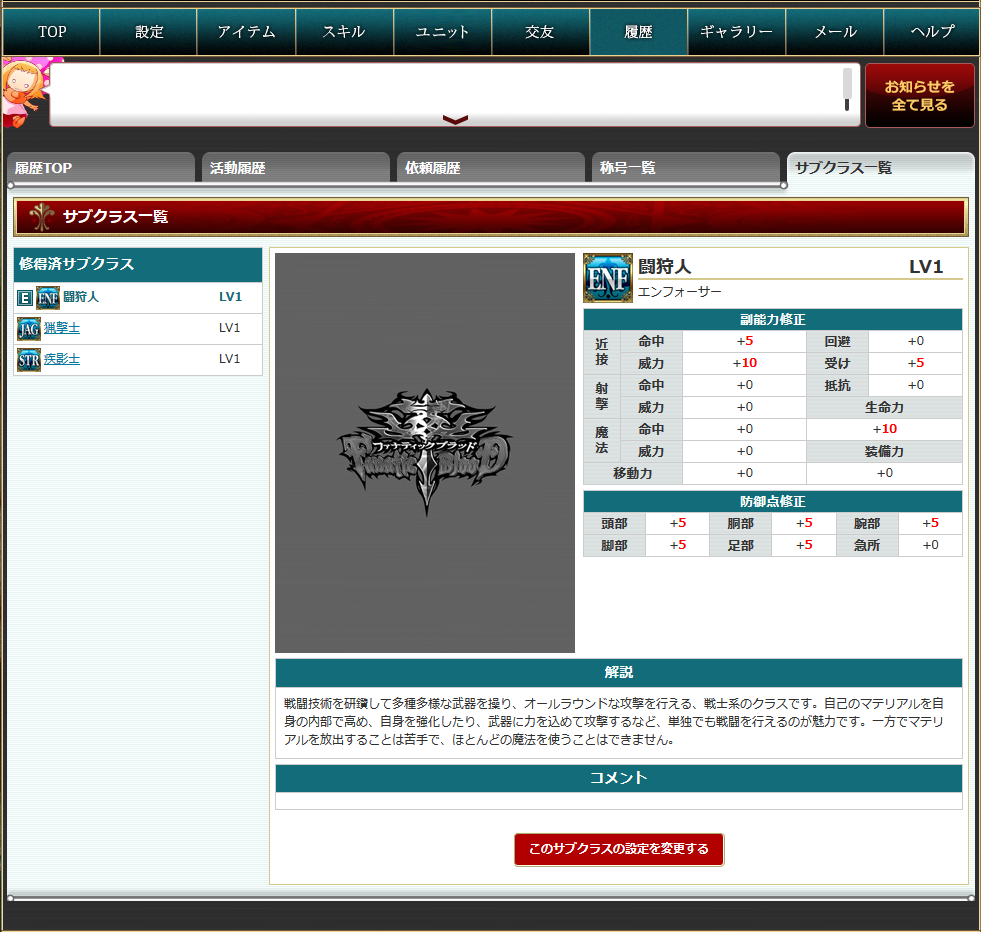
Task: Click the 副能力修正 table header
Action: click(773, 320)
